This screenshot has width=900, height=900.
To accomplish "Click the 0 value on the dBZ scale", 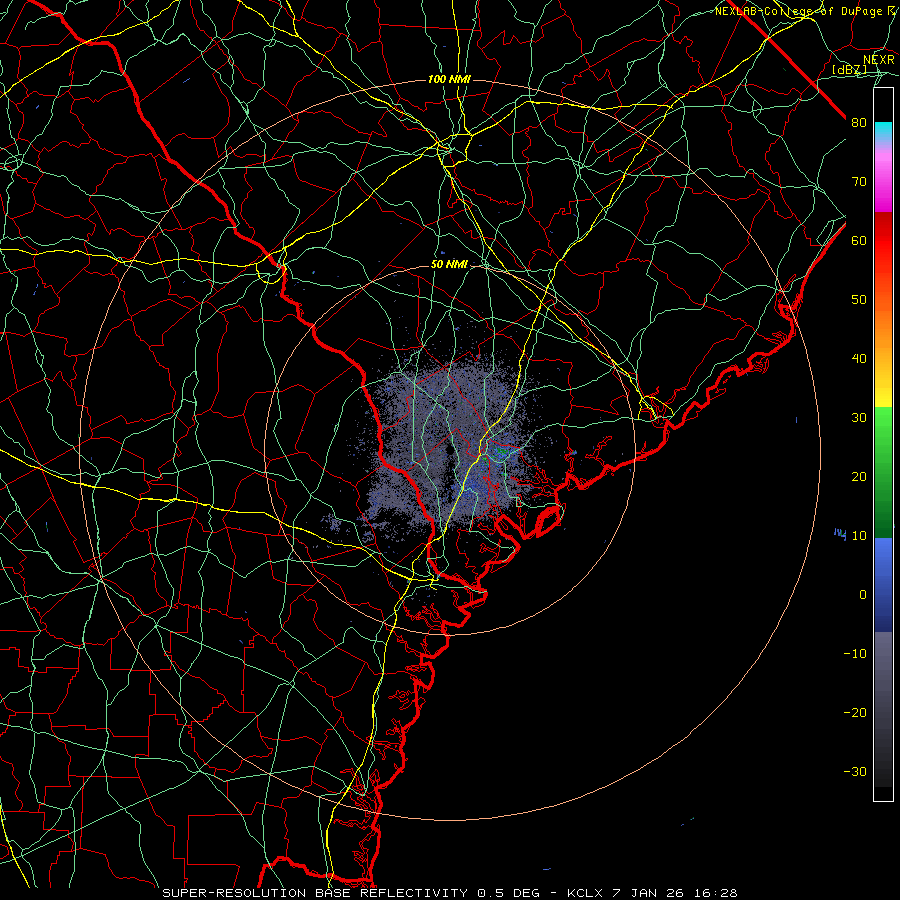I will pos(863,595).
